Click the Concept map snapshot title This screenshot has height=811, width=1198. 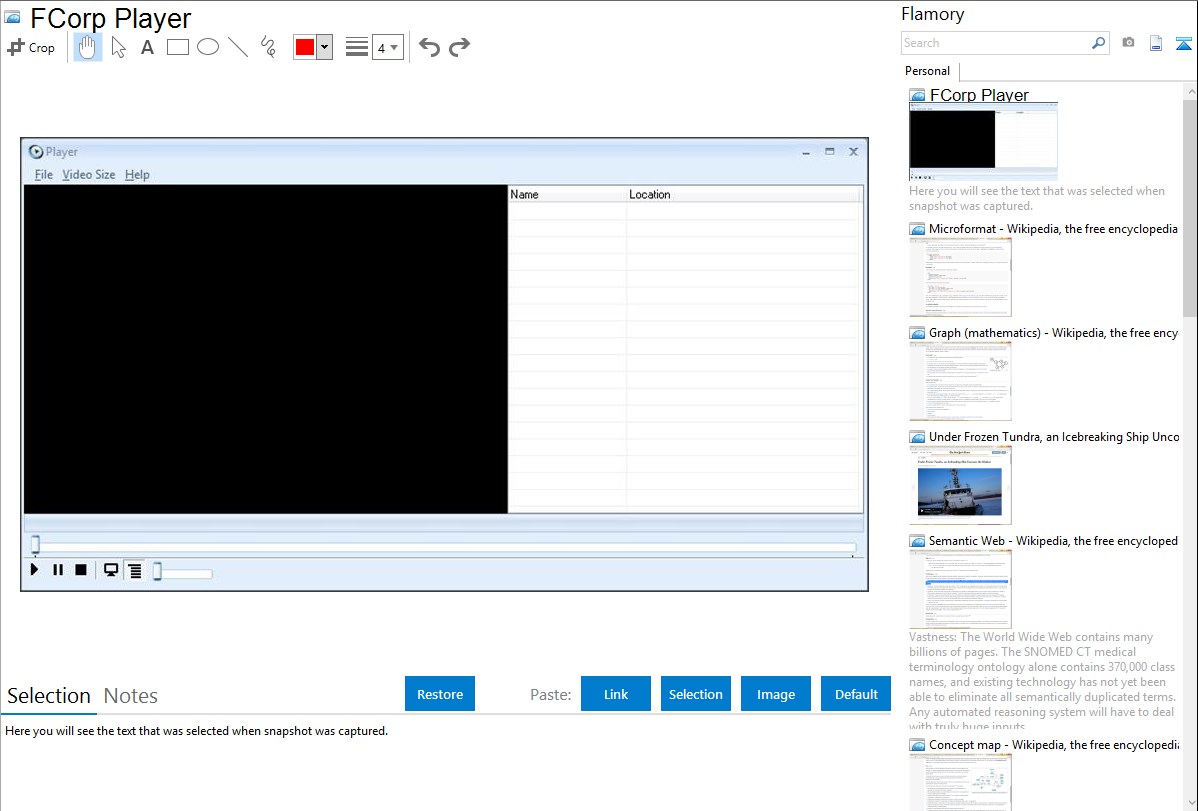tap(1053, 744)
